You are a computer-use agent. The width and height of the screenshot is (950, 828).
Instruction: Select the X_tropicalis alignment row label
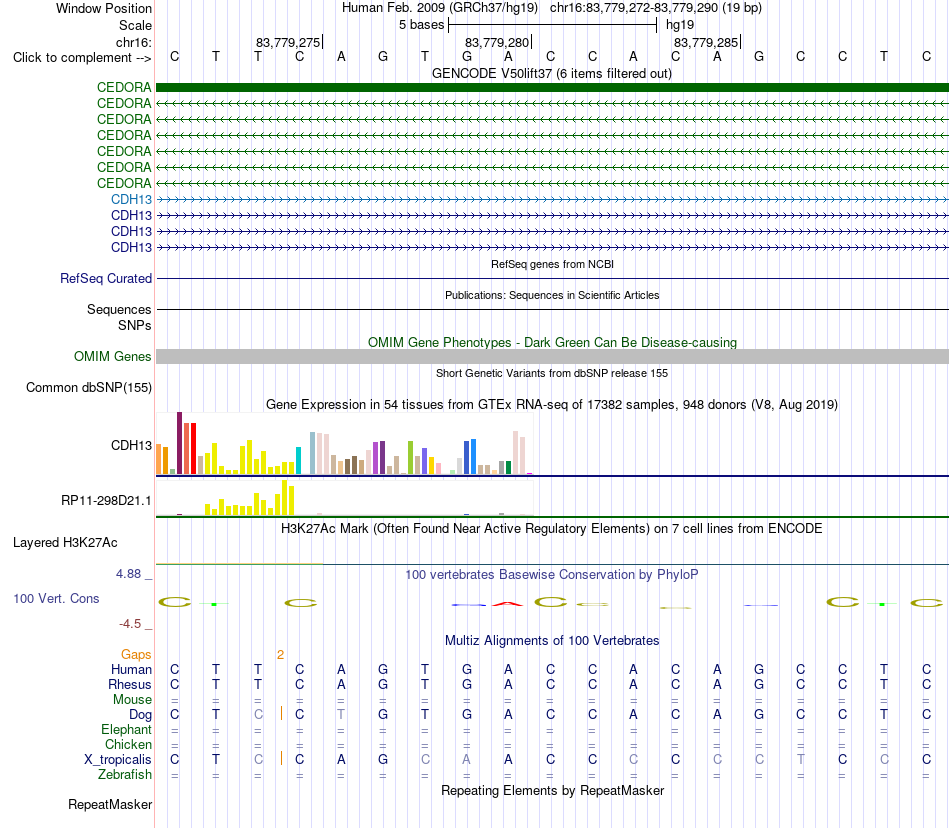[118, 760]
